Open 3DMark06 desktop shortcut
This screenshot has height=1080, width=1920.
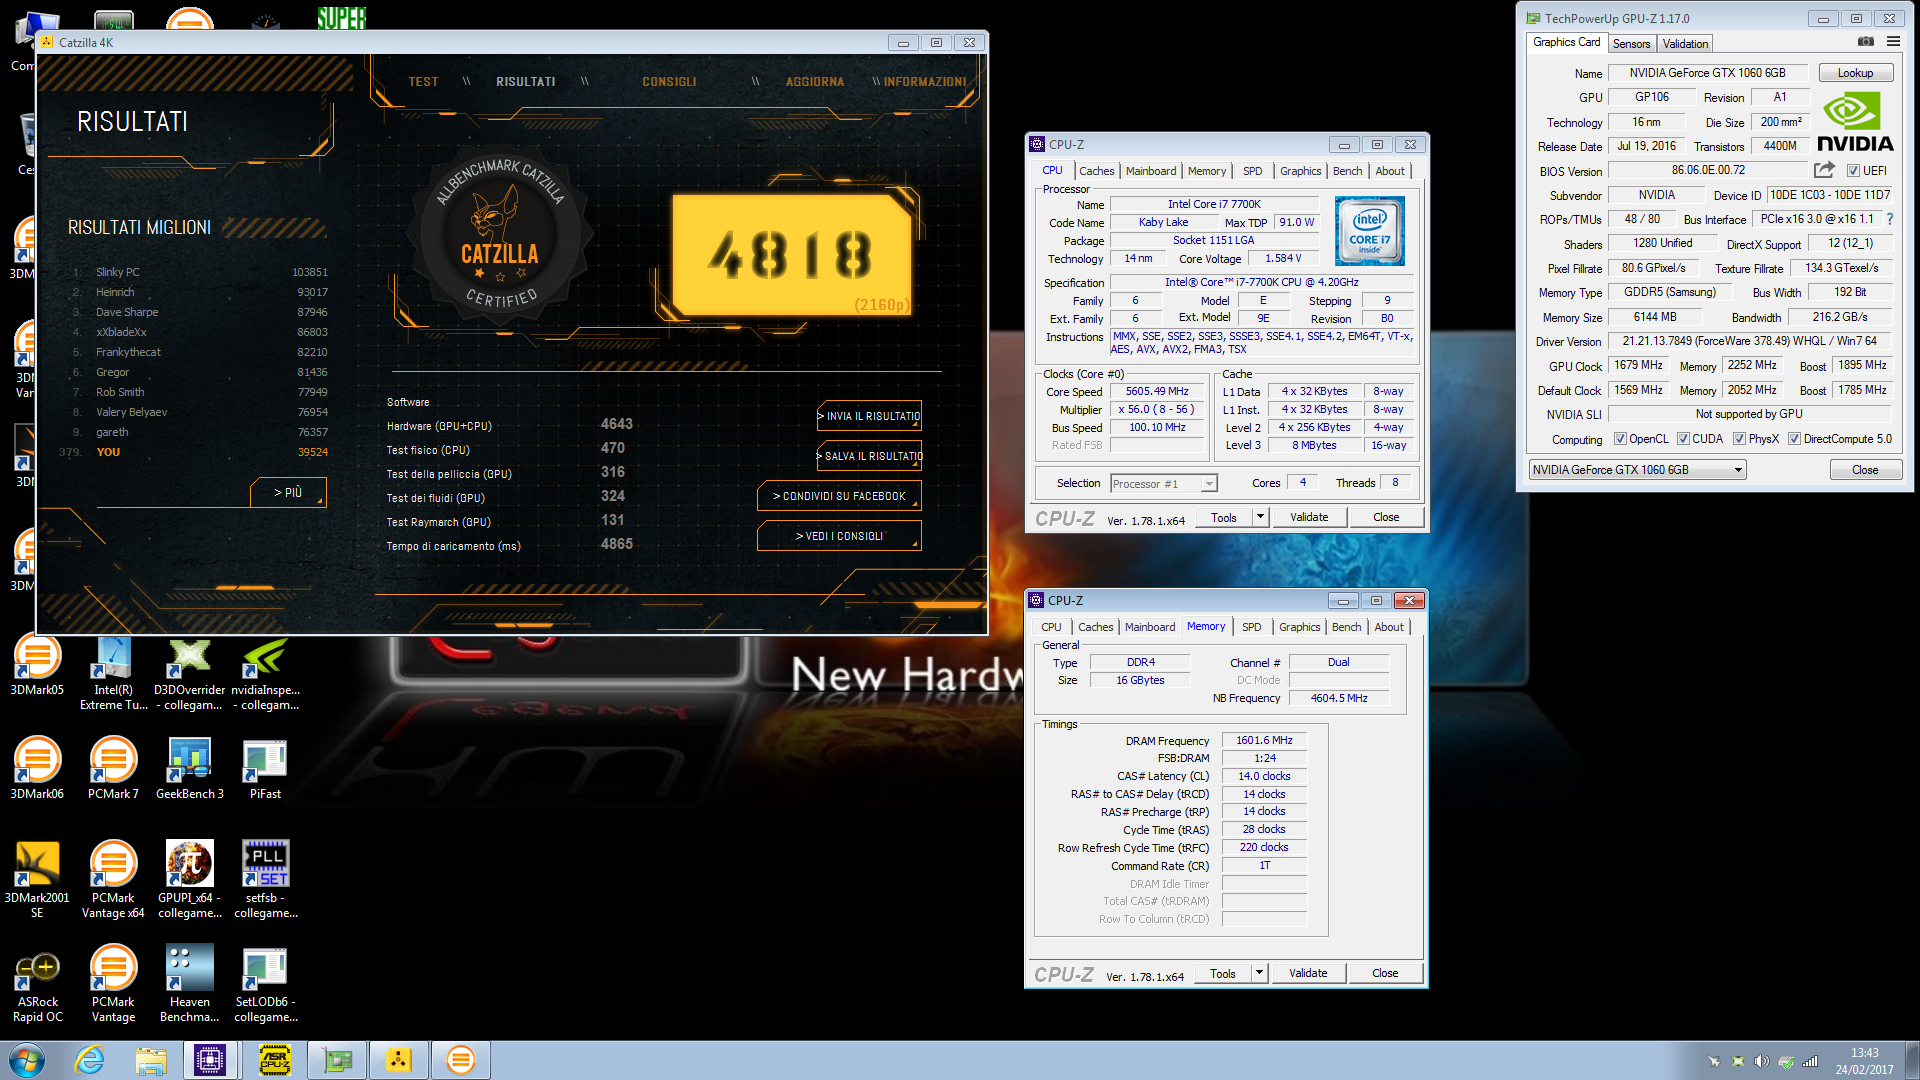click(x=37, y=768)
